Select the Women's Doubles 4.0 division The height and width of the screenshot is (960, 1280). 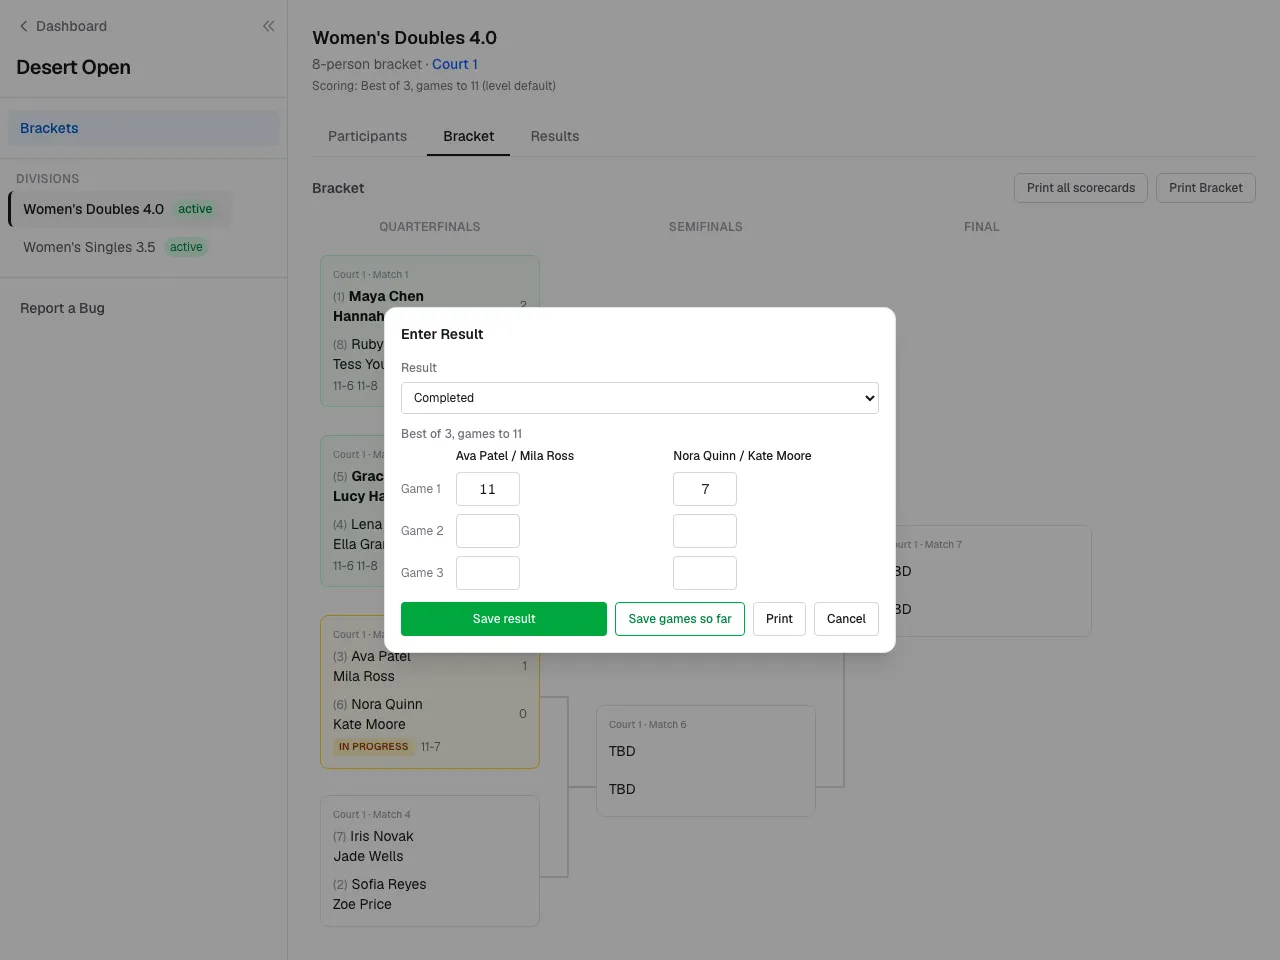click(x=120, y=209)
